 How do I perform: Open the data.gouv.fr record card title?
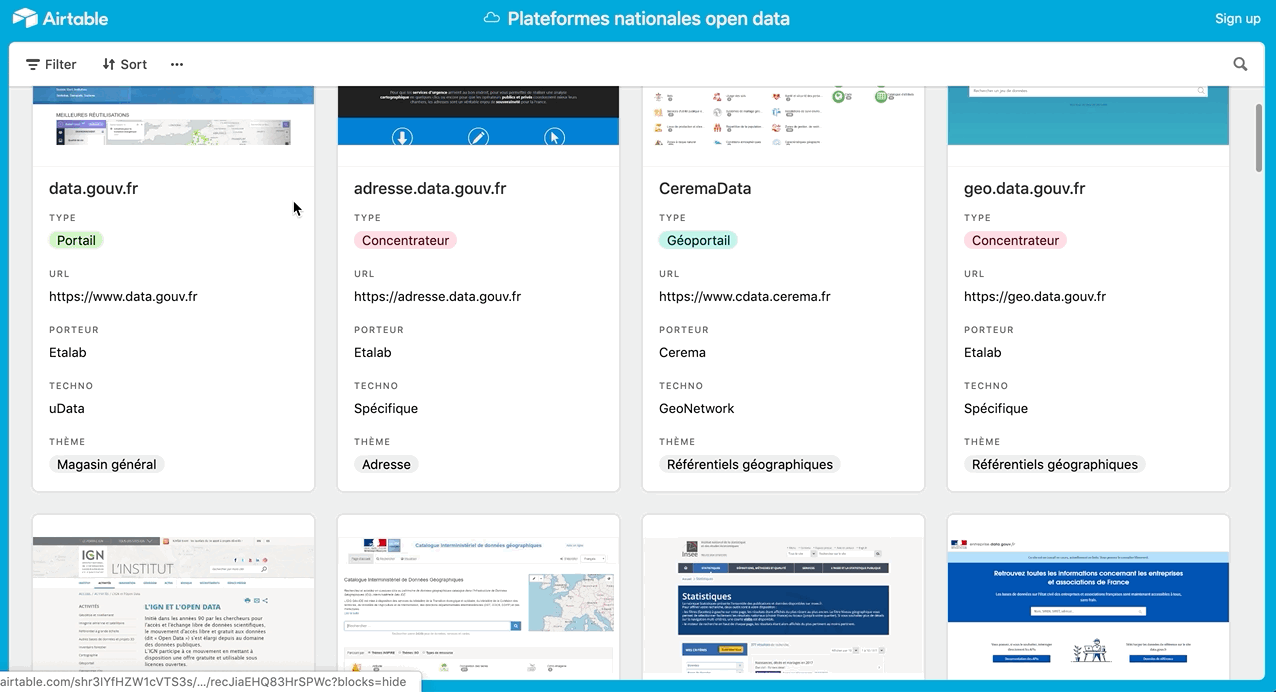[x=93, y=188]
